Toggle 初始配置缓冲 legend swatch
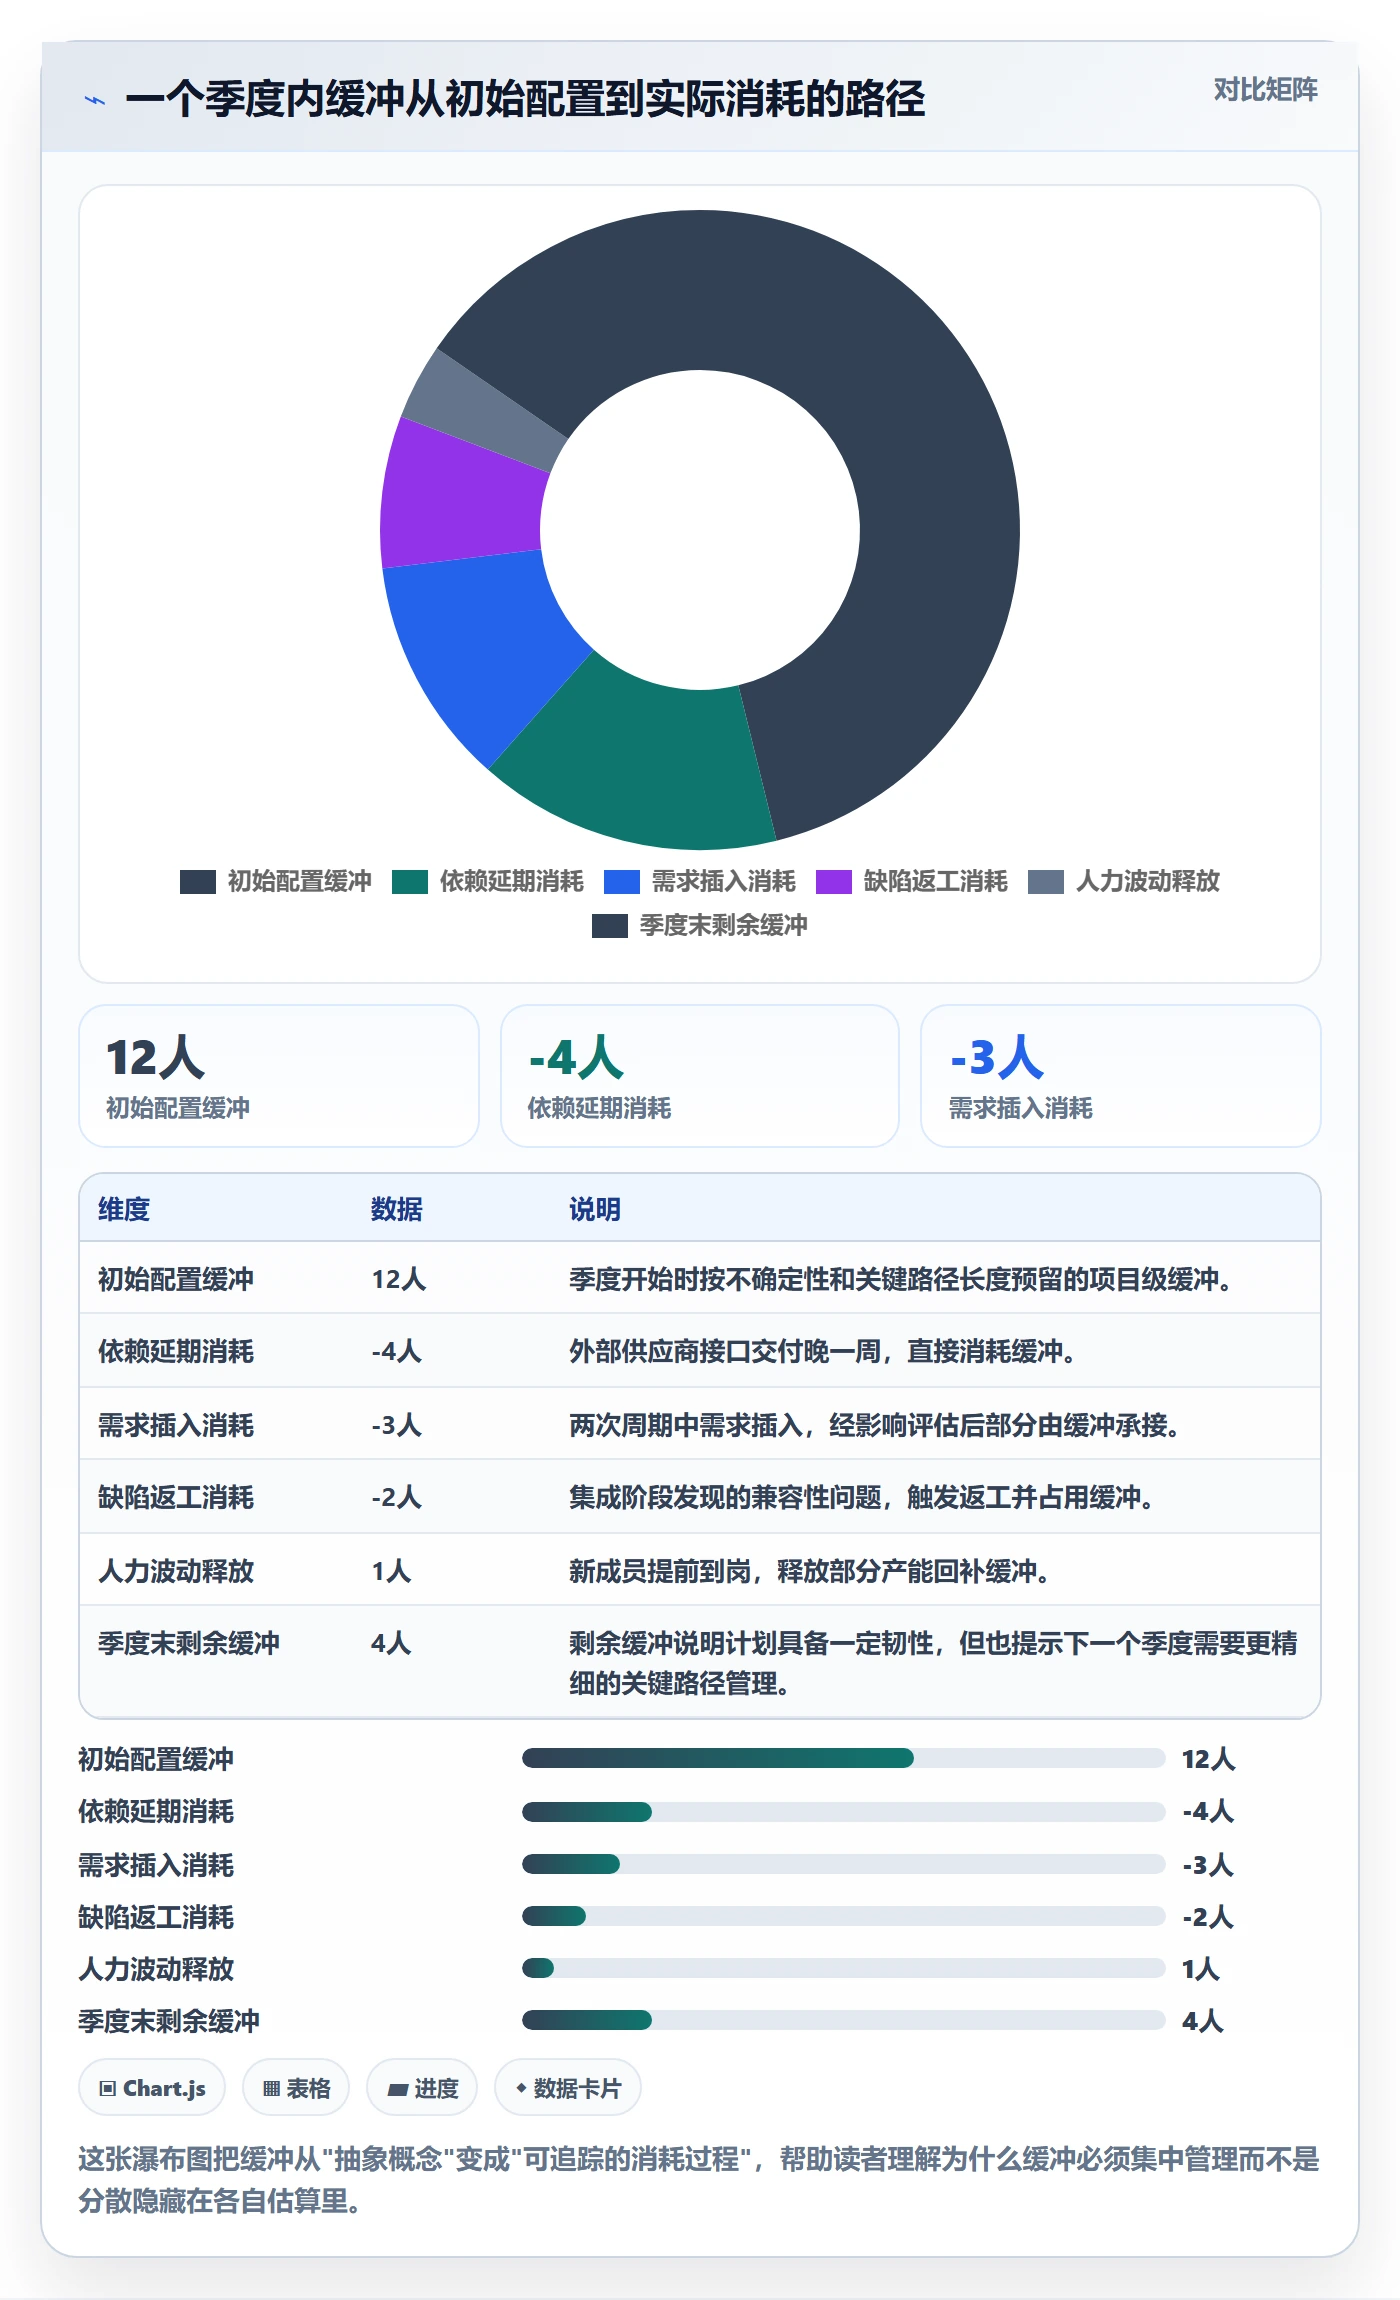This screenshot has height=2300, width=1400. (x=198, y=881)
